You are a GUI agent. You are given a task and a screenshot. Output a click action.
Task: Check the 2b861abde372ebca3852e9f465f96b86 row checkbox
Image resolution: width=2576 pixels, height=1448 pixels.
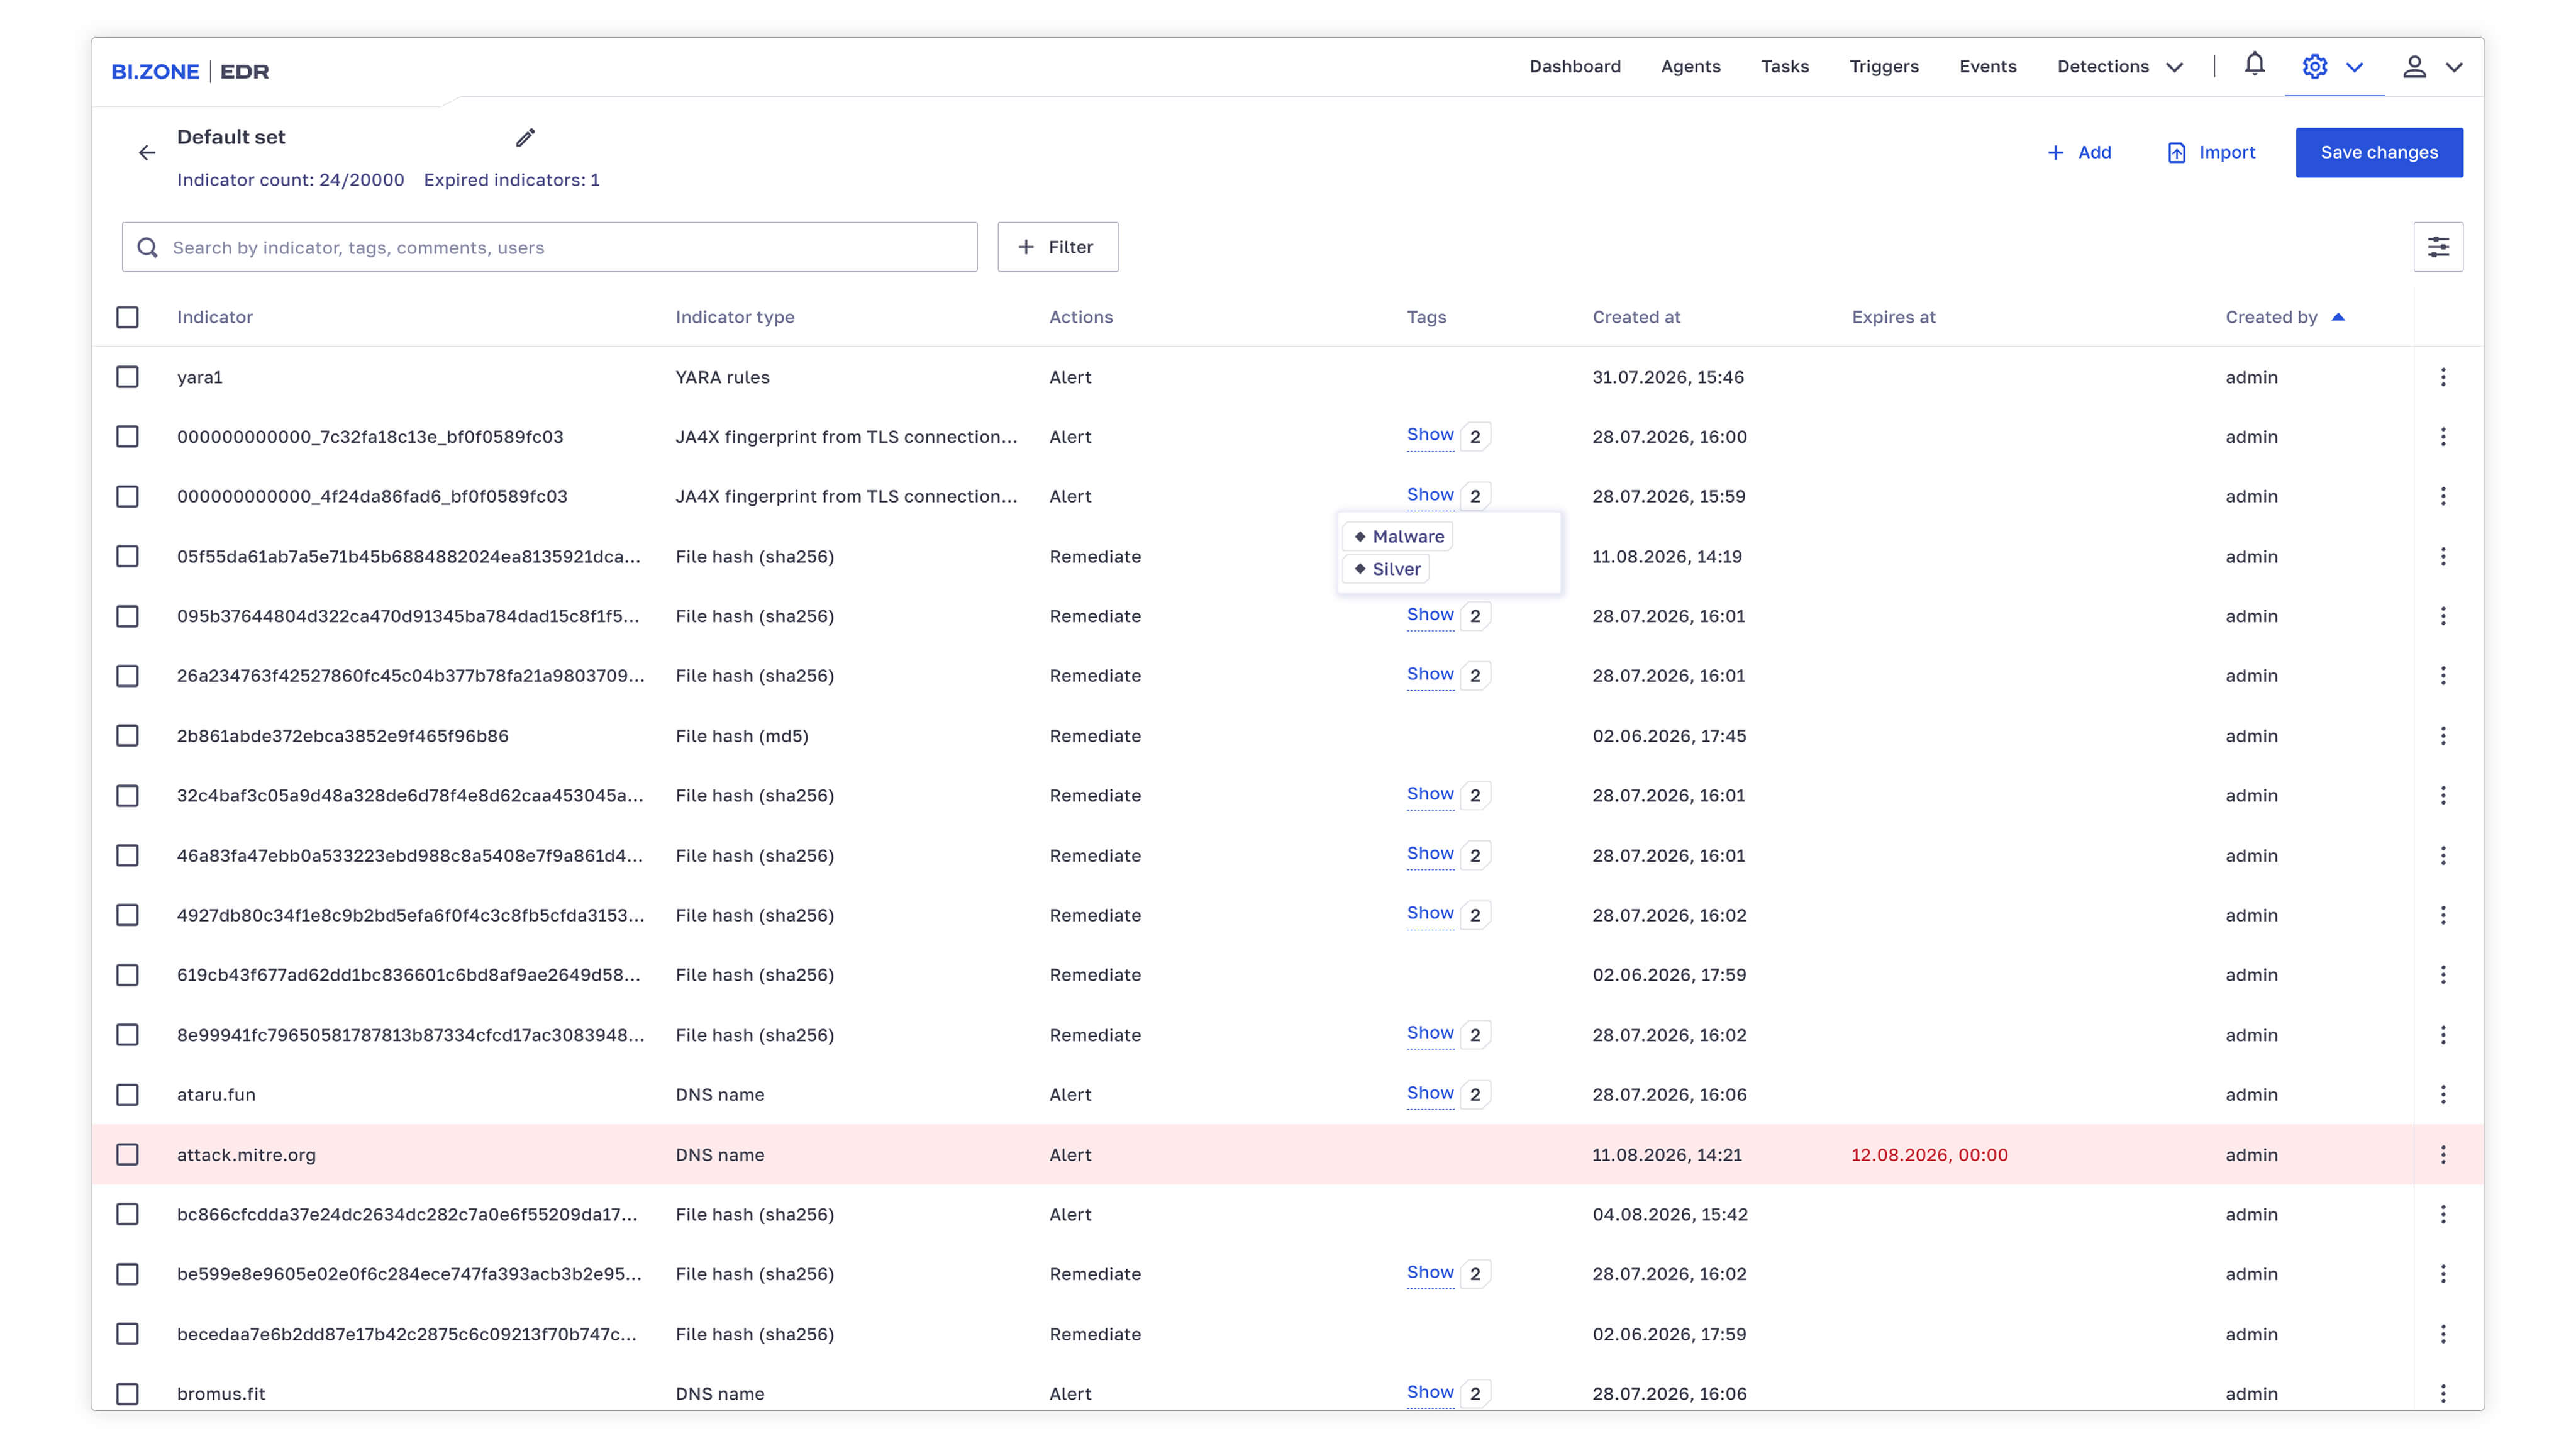pyautogui.click(x=127, y=736)
